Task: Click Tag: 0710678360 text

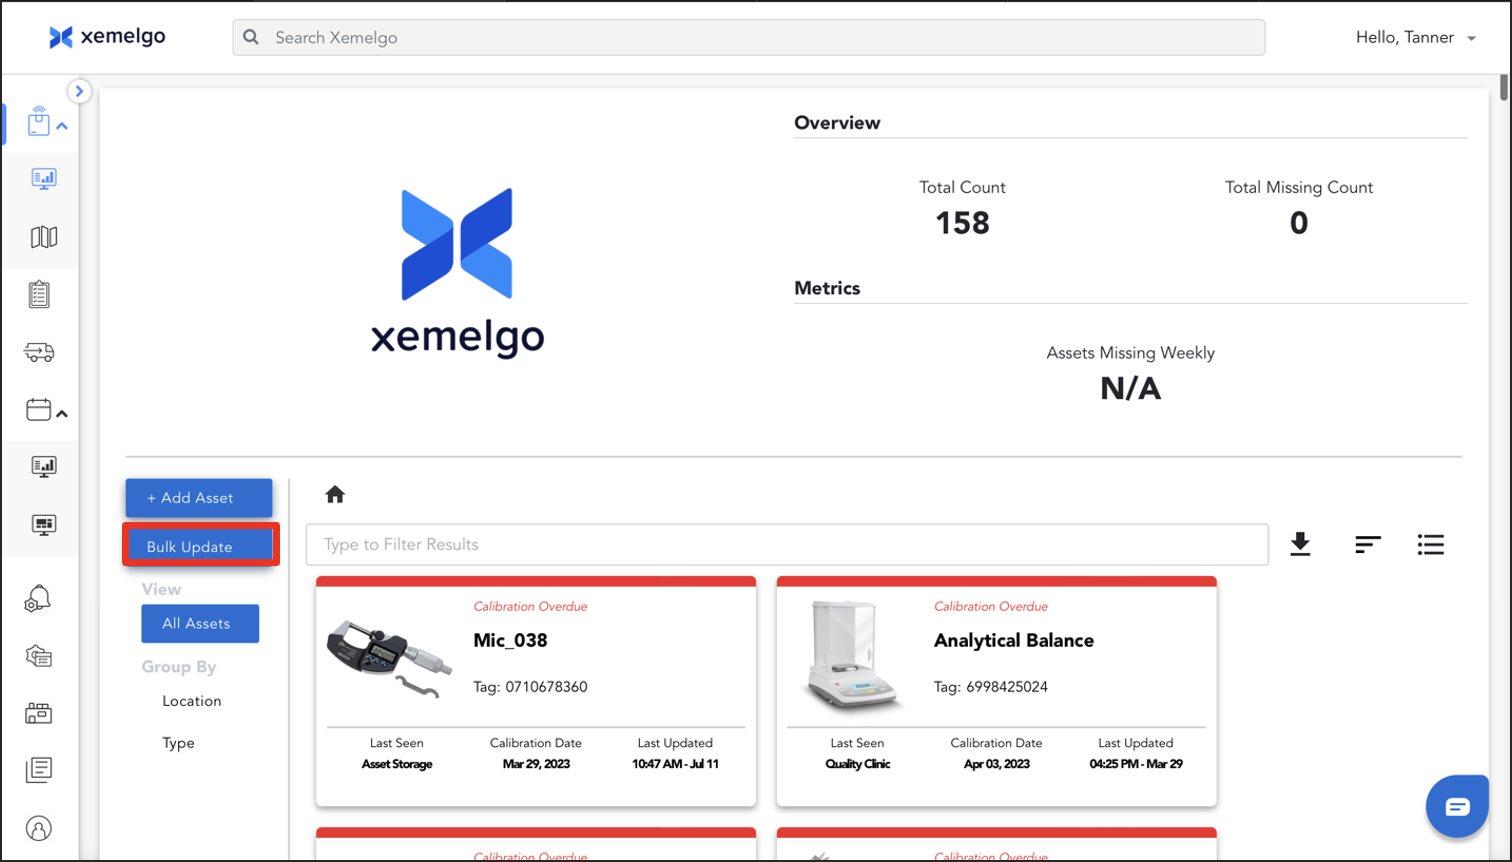Action: coord(530,687)
